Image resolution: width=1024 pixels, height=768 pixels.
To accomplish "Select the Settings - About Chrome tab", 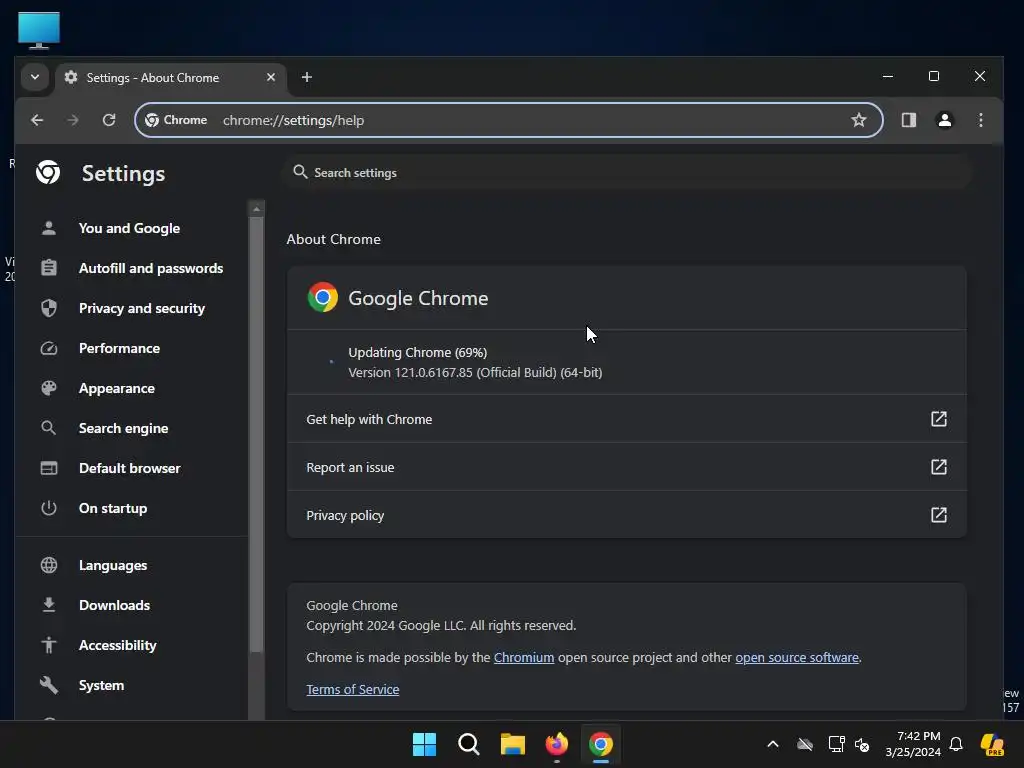I will click(170, 78).
